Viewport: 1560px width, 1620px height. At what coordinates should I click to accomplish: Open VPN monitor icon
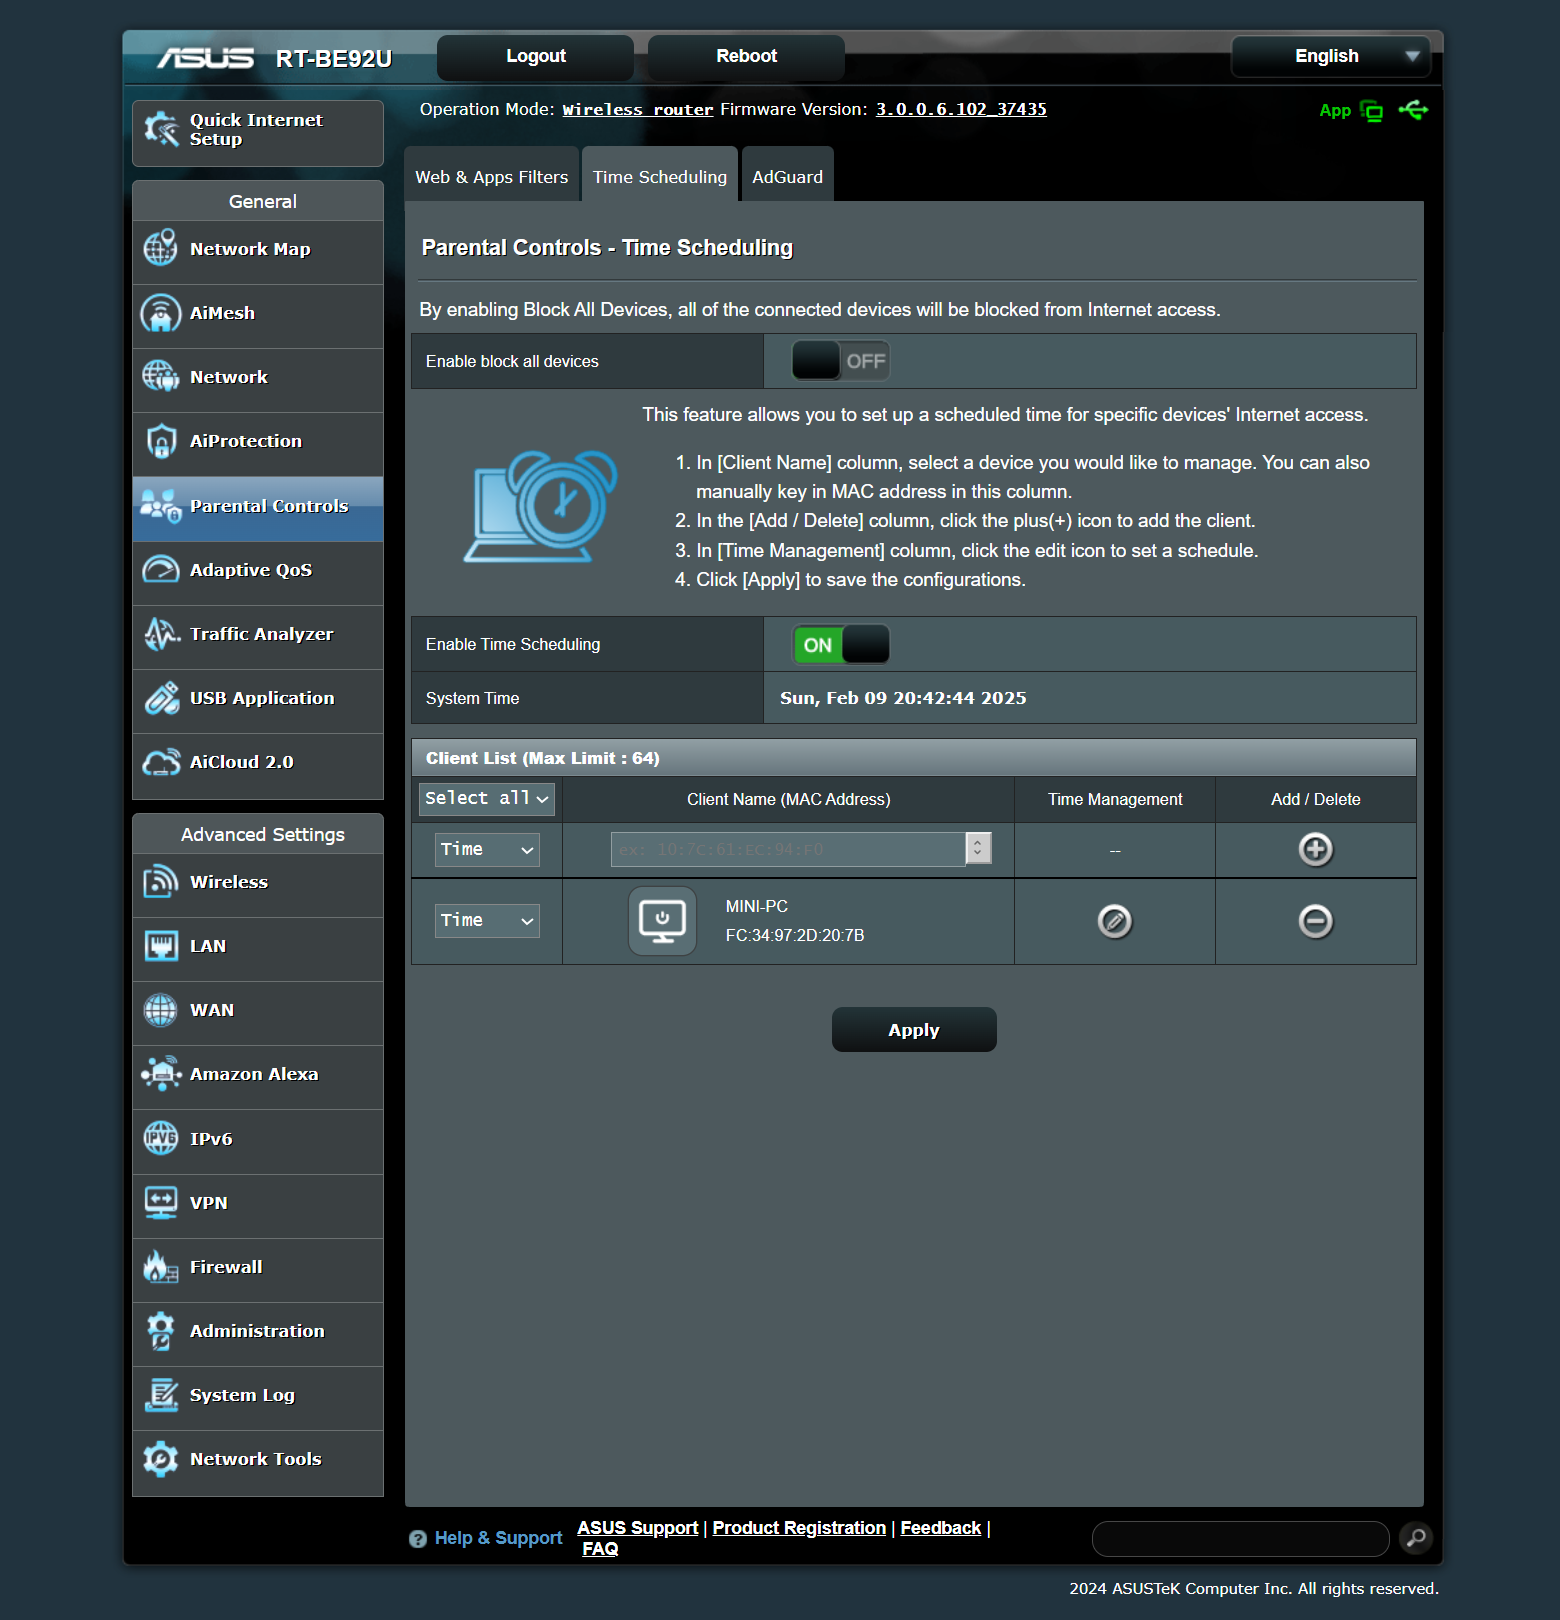click(x=161, y=1202)
